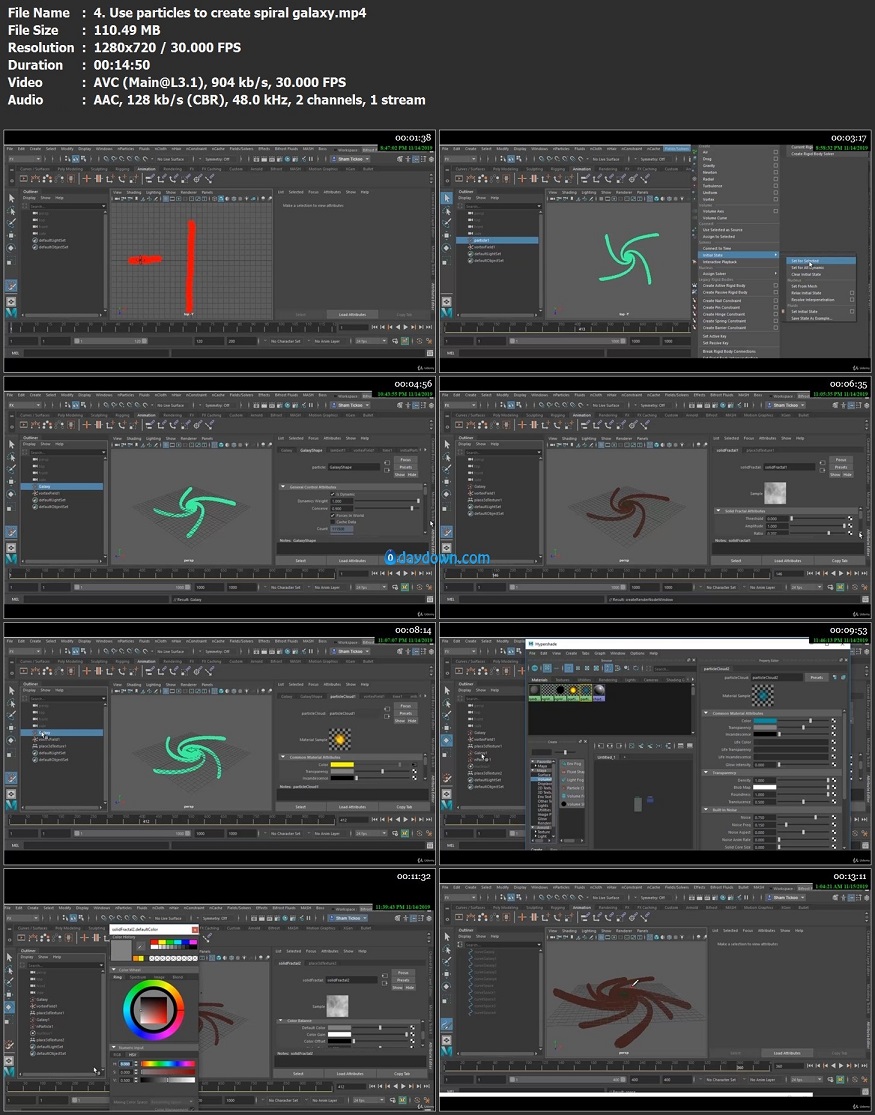Viewport: 875px width, 1115px height.
Task: Select arrow tool in 00:03:17 frame toolbox
Action: coord(447,198)
